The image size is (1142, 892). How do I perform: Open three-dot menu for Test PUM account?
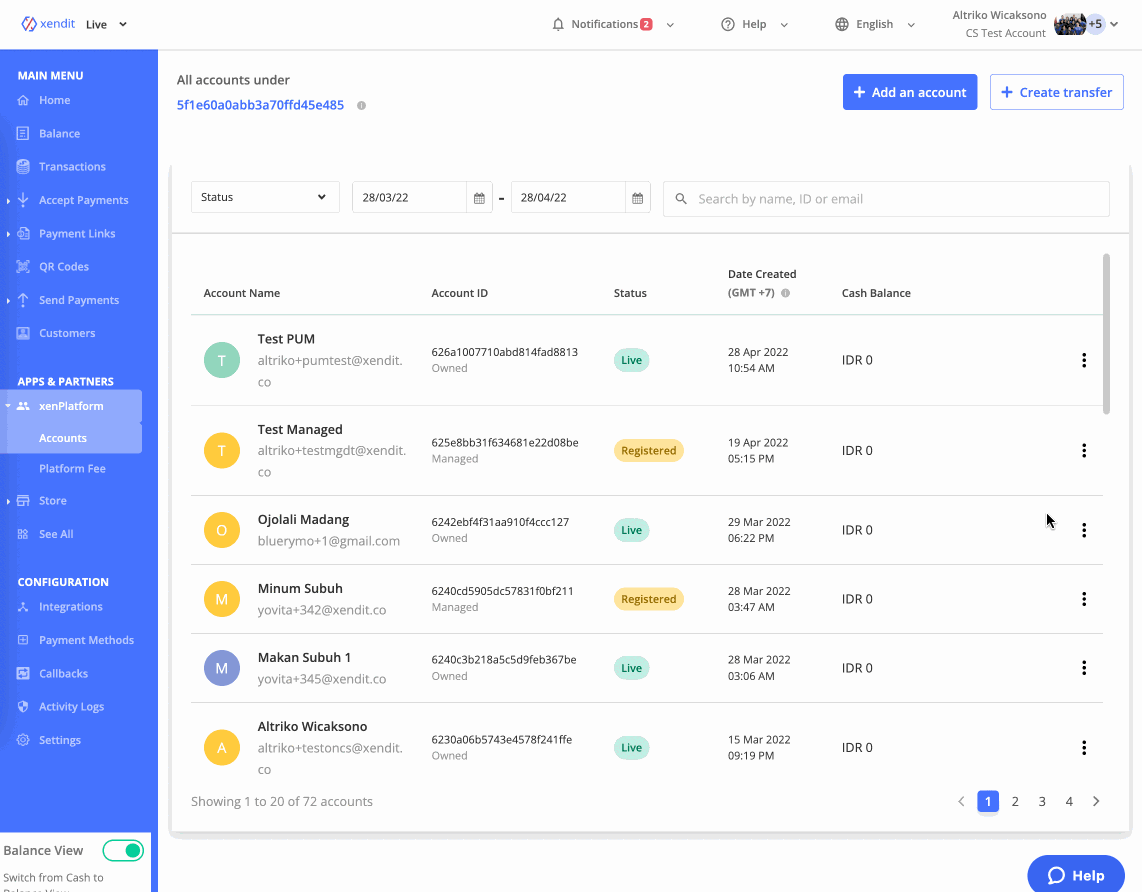(x=1083, y=360)
